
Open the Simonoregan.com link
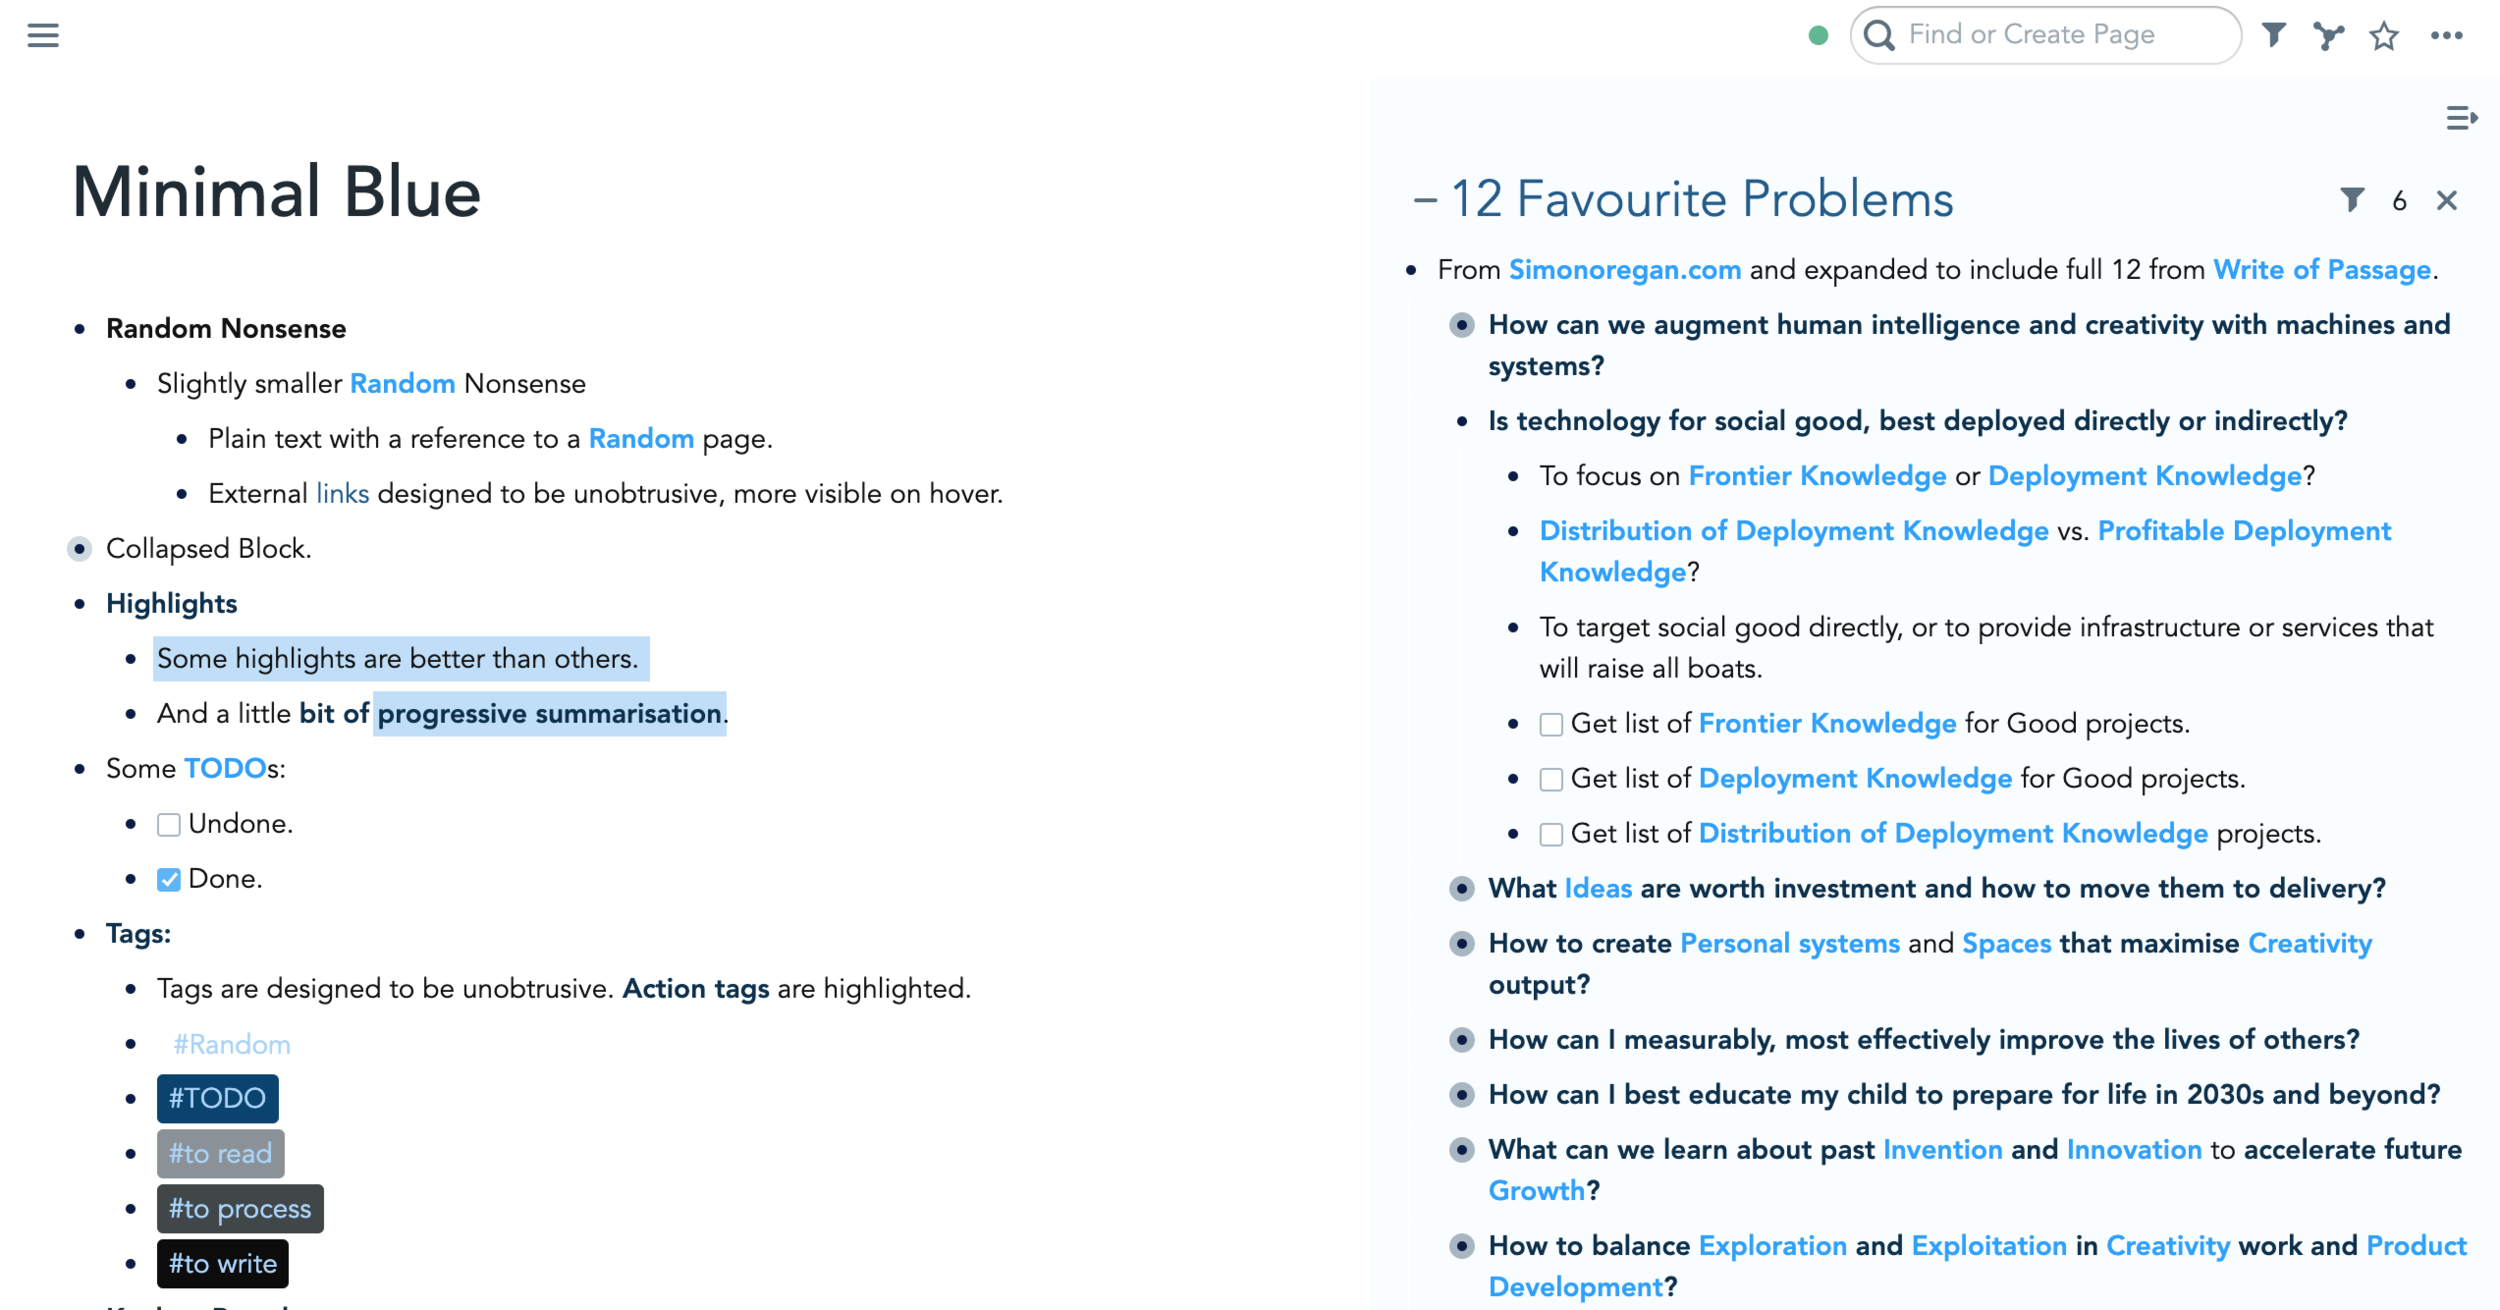click(x=1625, y=270)
